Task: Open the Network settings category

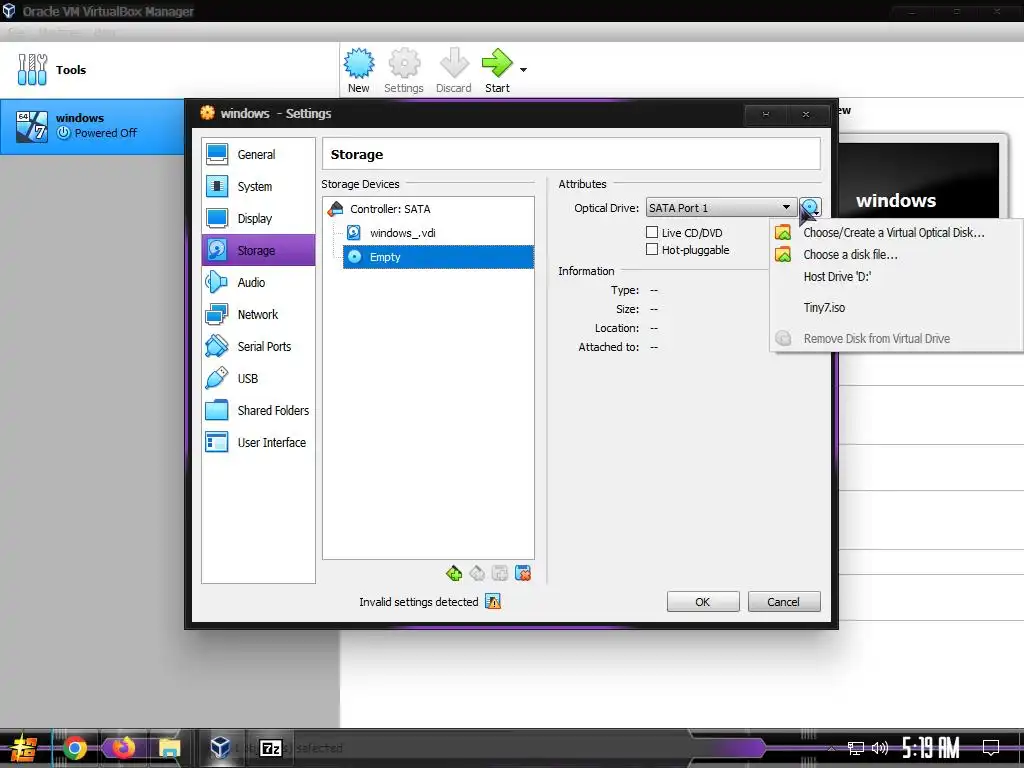Action: click(x=258, y=314)
